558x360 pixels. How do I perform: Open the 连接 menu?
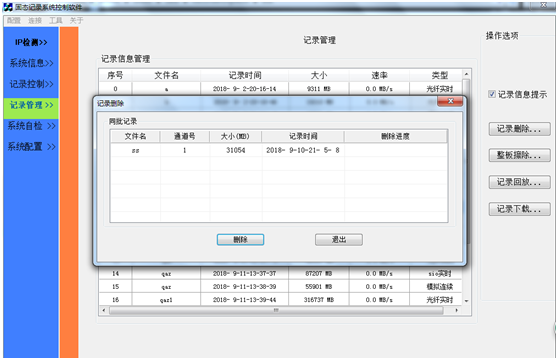35,21
